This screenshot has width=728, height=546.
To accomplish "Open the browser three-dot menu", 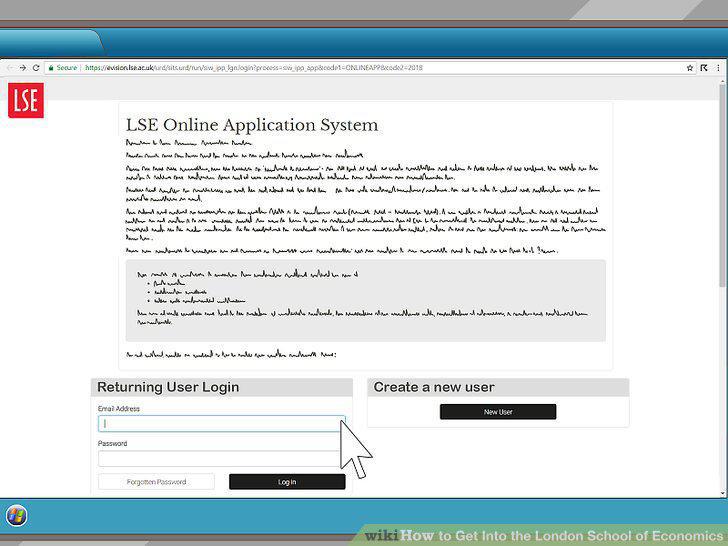I will pos(718,68).
